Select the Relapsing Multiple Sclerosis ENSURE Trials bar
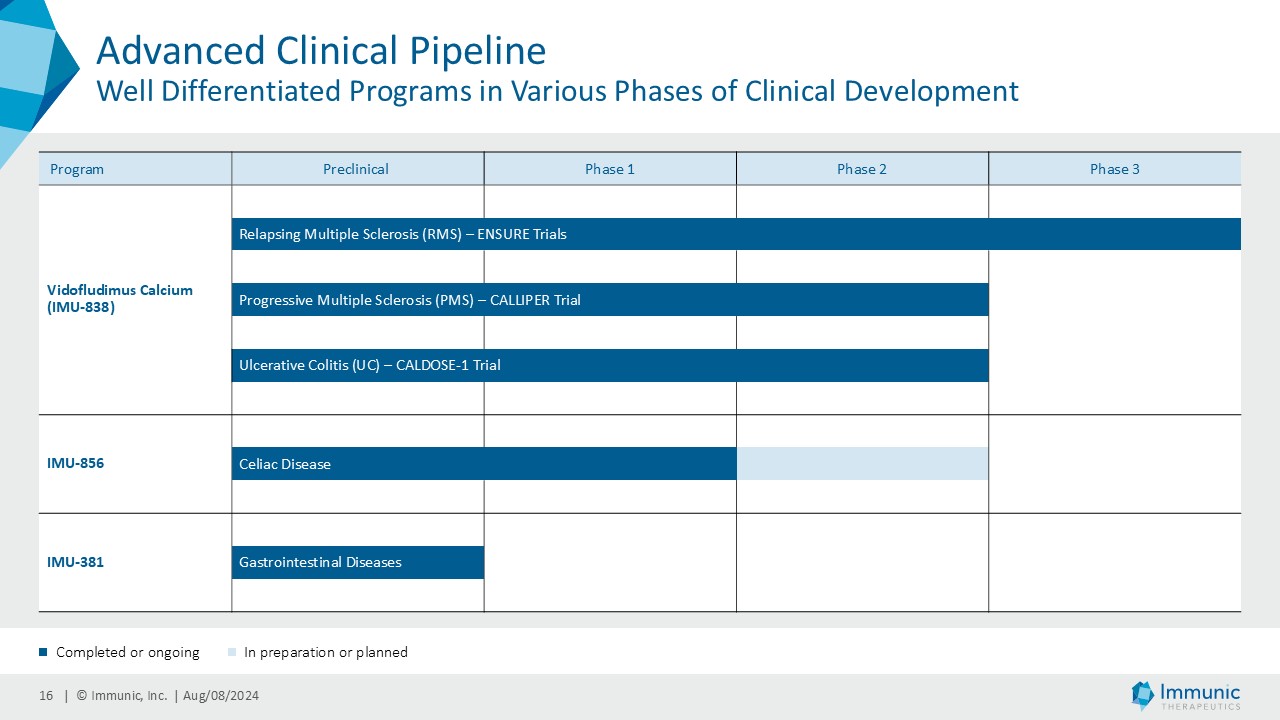 click(x=736, y=234)
